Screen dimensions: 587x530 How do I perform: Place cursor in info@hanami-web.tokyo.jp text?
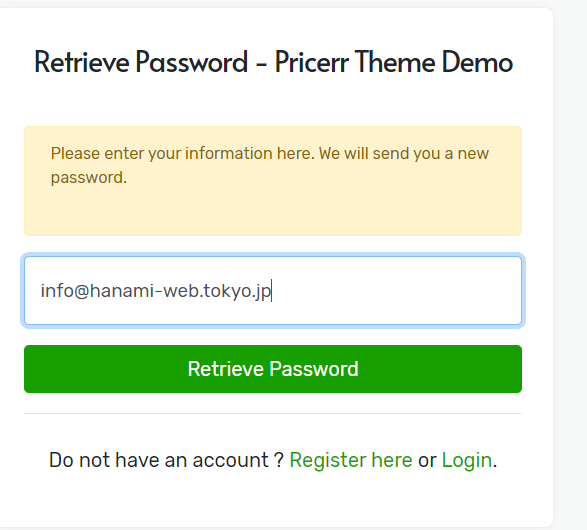(x=156, y=291)
